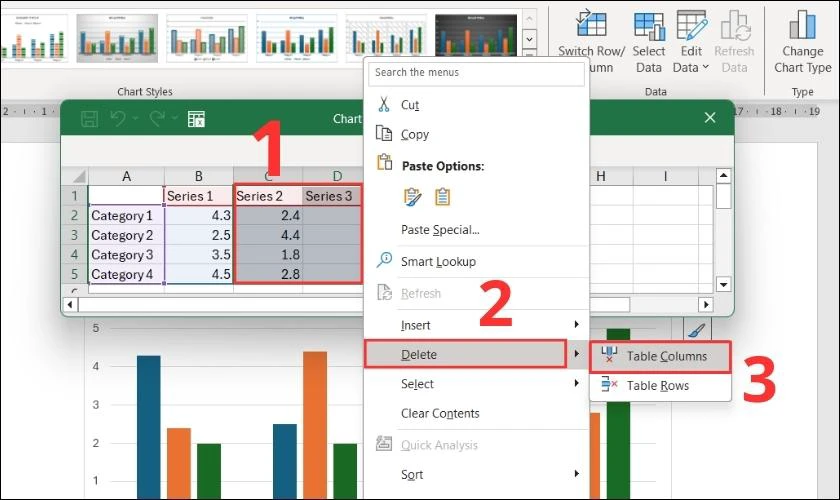Choose Paste Special from the context menu
The width and height of the screenshot is (840, 500).
coord(440,230)
